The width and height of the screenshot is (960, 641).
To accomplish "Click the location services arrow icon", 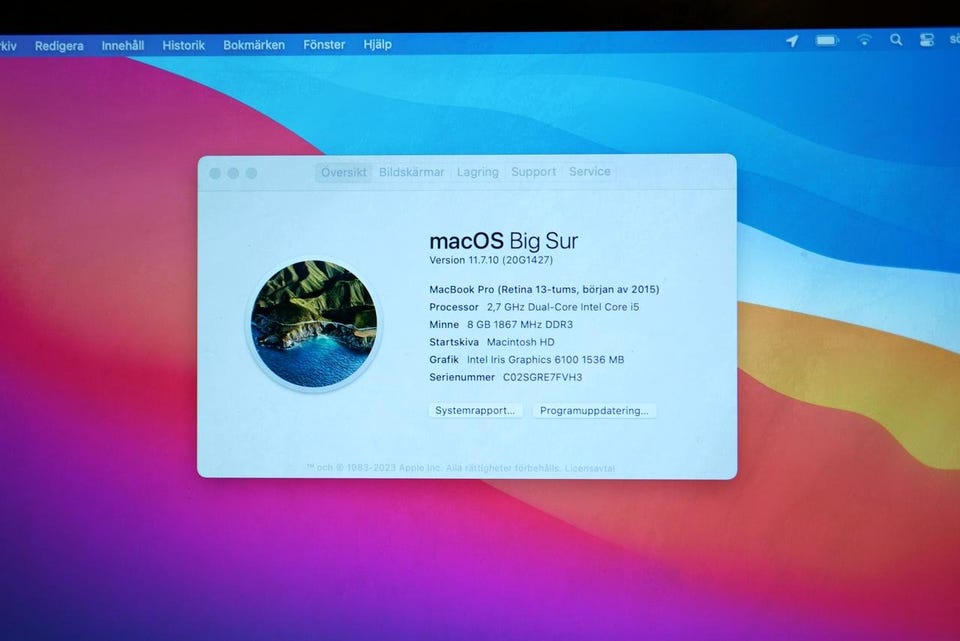I will [x=792, y=41].
